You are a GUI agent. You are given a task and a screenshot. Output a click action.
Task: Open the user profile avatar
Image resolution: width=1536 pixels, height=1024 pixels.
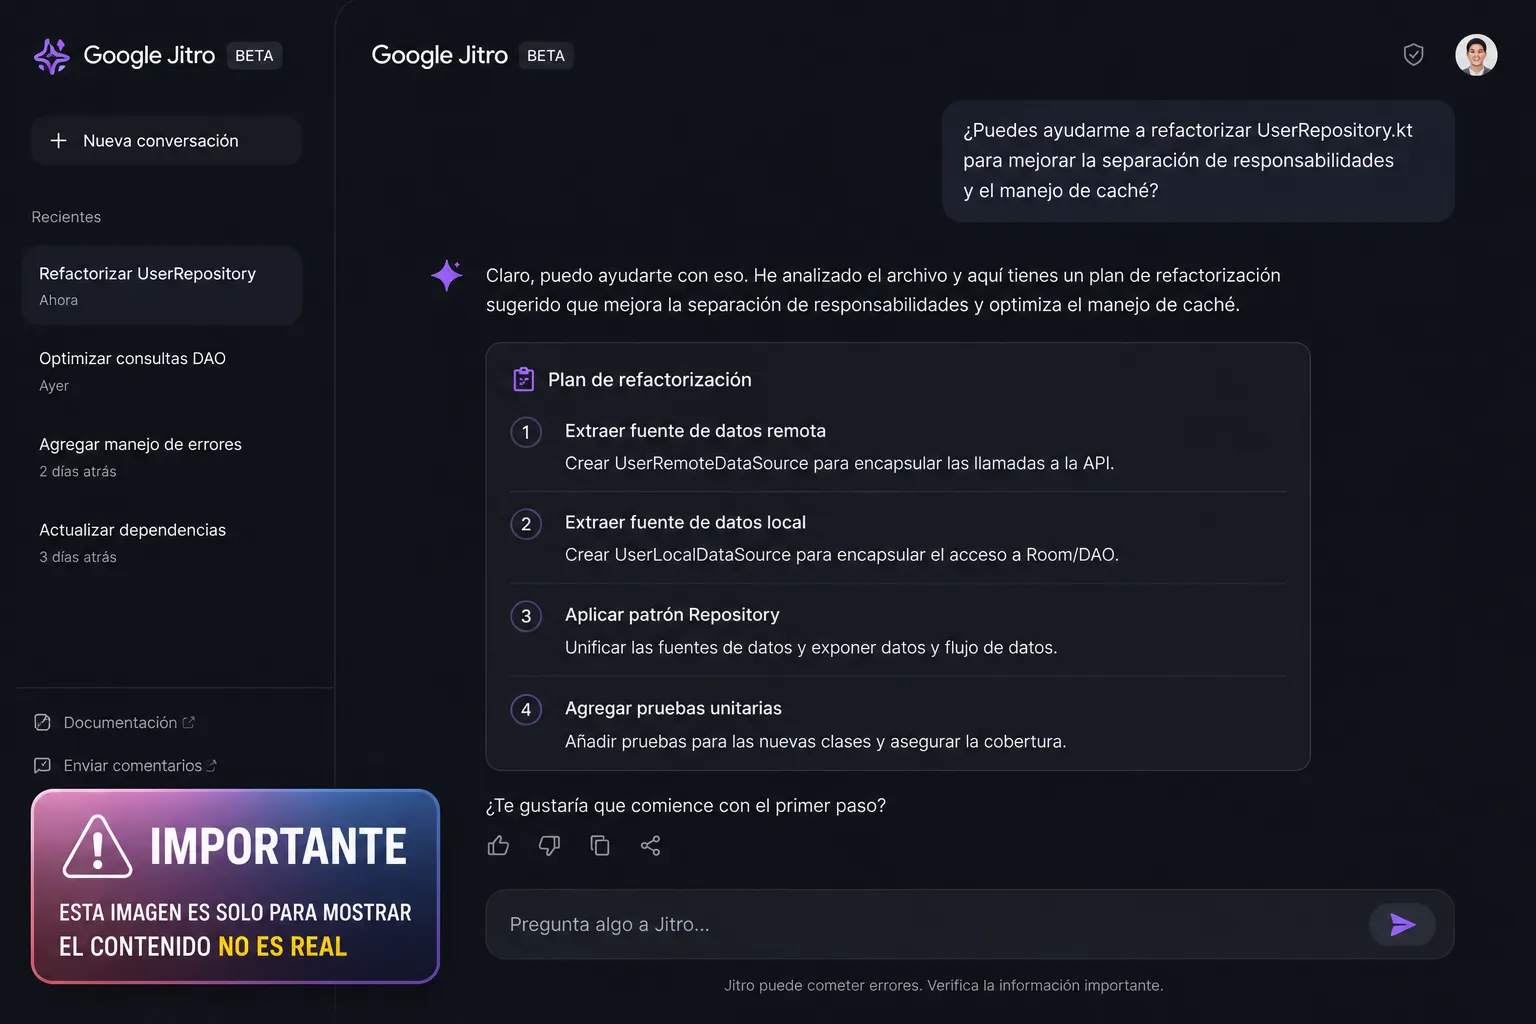(x=1476, y=55)
